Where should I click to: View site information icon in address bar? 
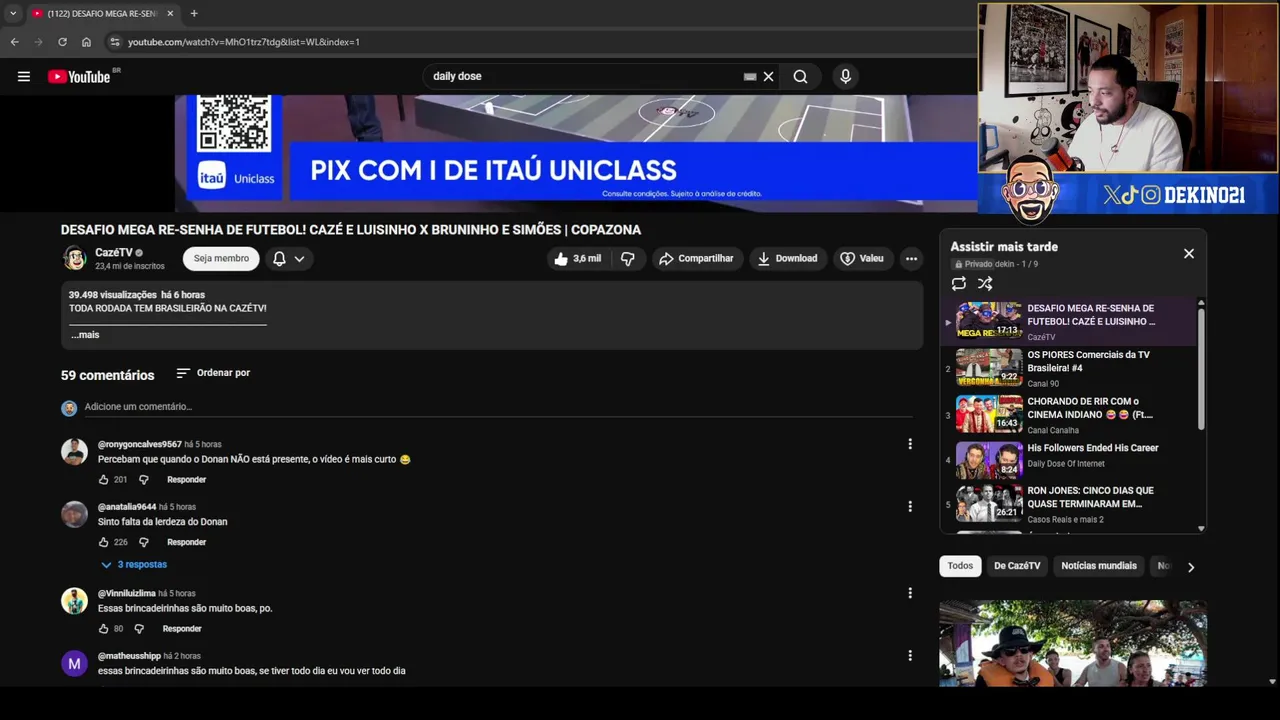(115, 42)
